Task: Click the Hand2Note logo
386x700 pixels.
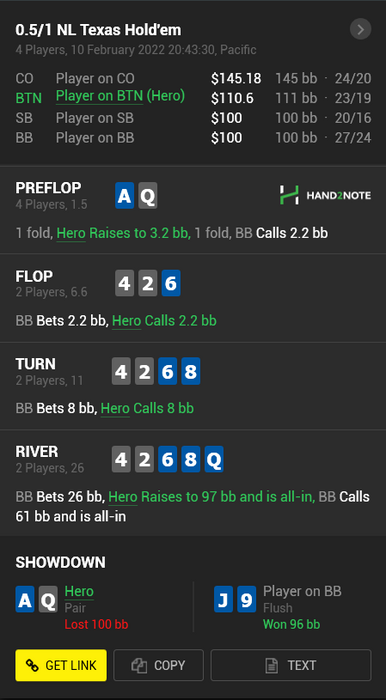Action: (325, 196)
